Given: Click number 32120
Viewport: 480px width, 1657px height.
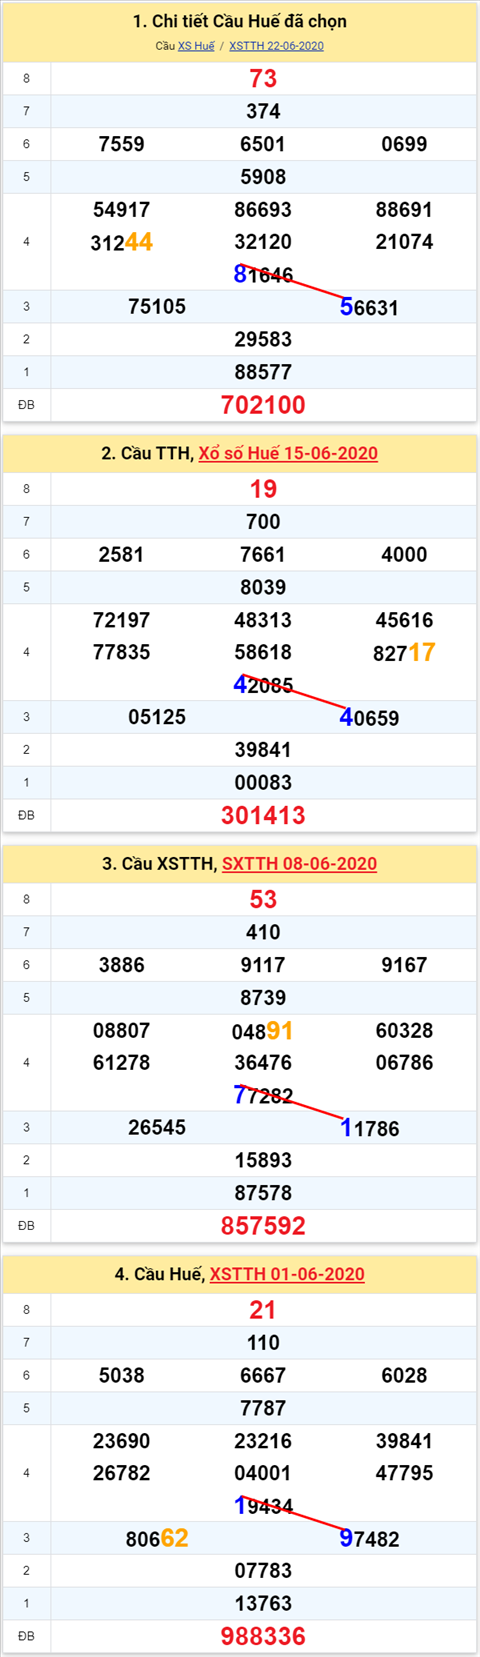Looking at the screenshot, I should [x=263, y=242].
